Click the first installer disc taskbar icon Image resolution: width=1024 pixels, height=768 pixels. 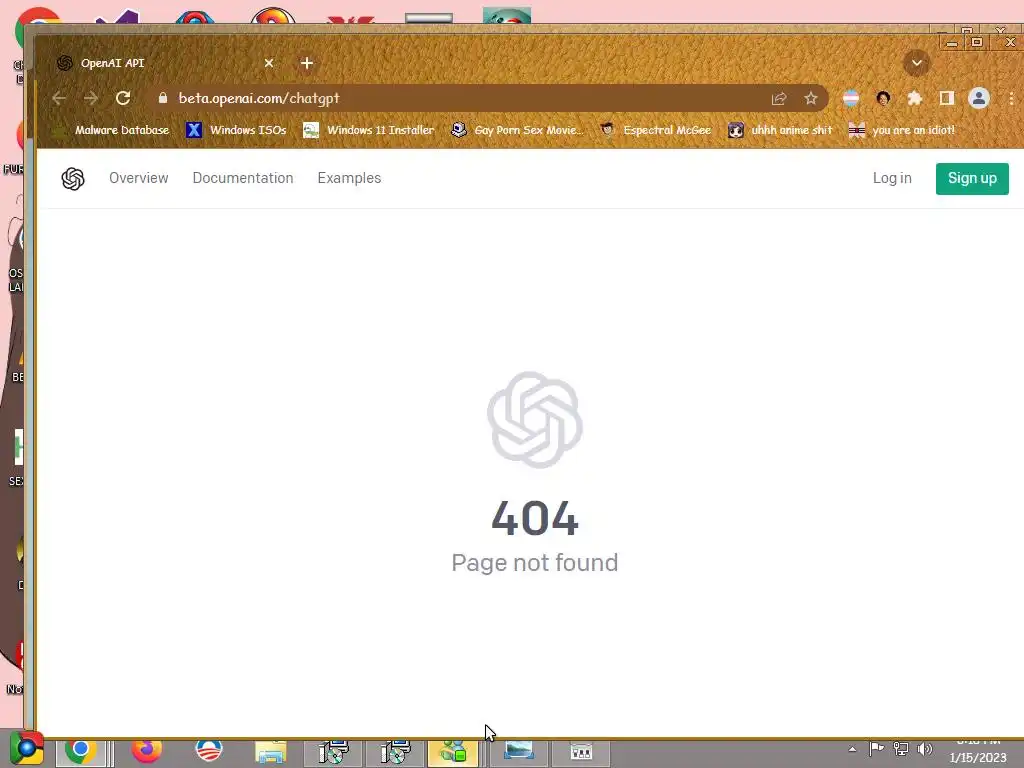(333, 752)
